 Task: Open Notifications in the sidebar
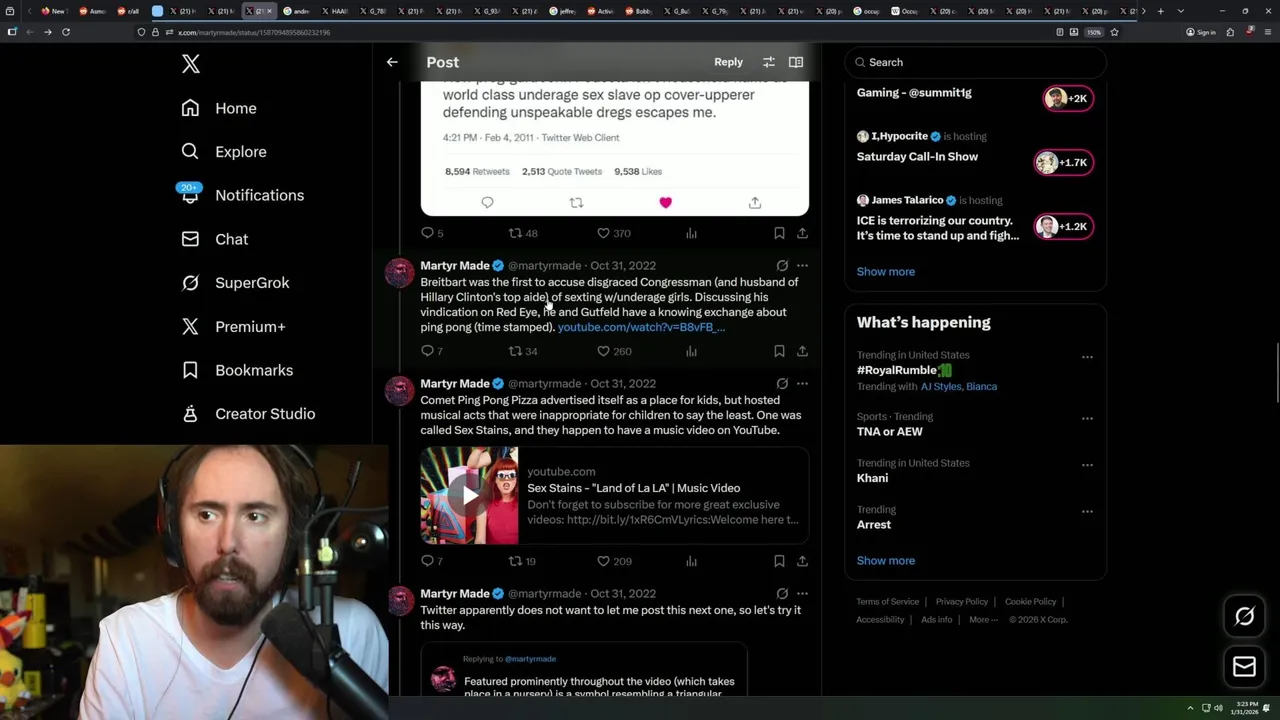coord(241,195)
